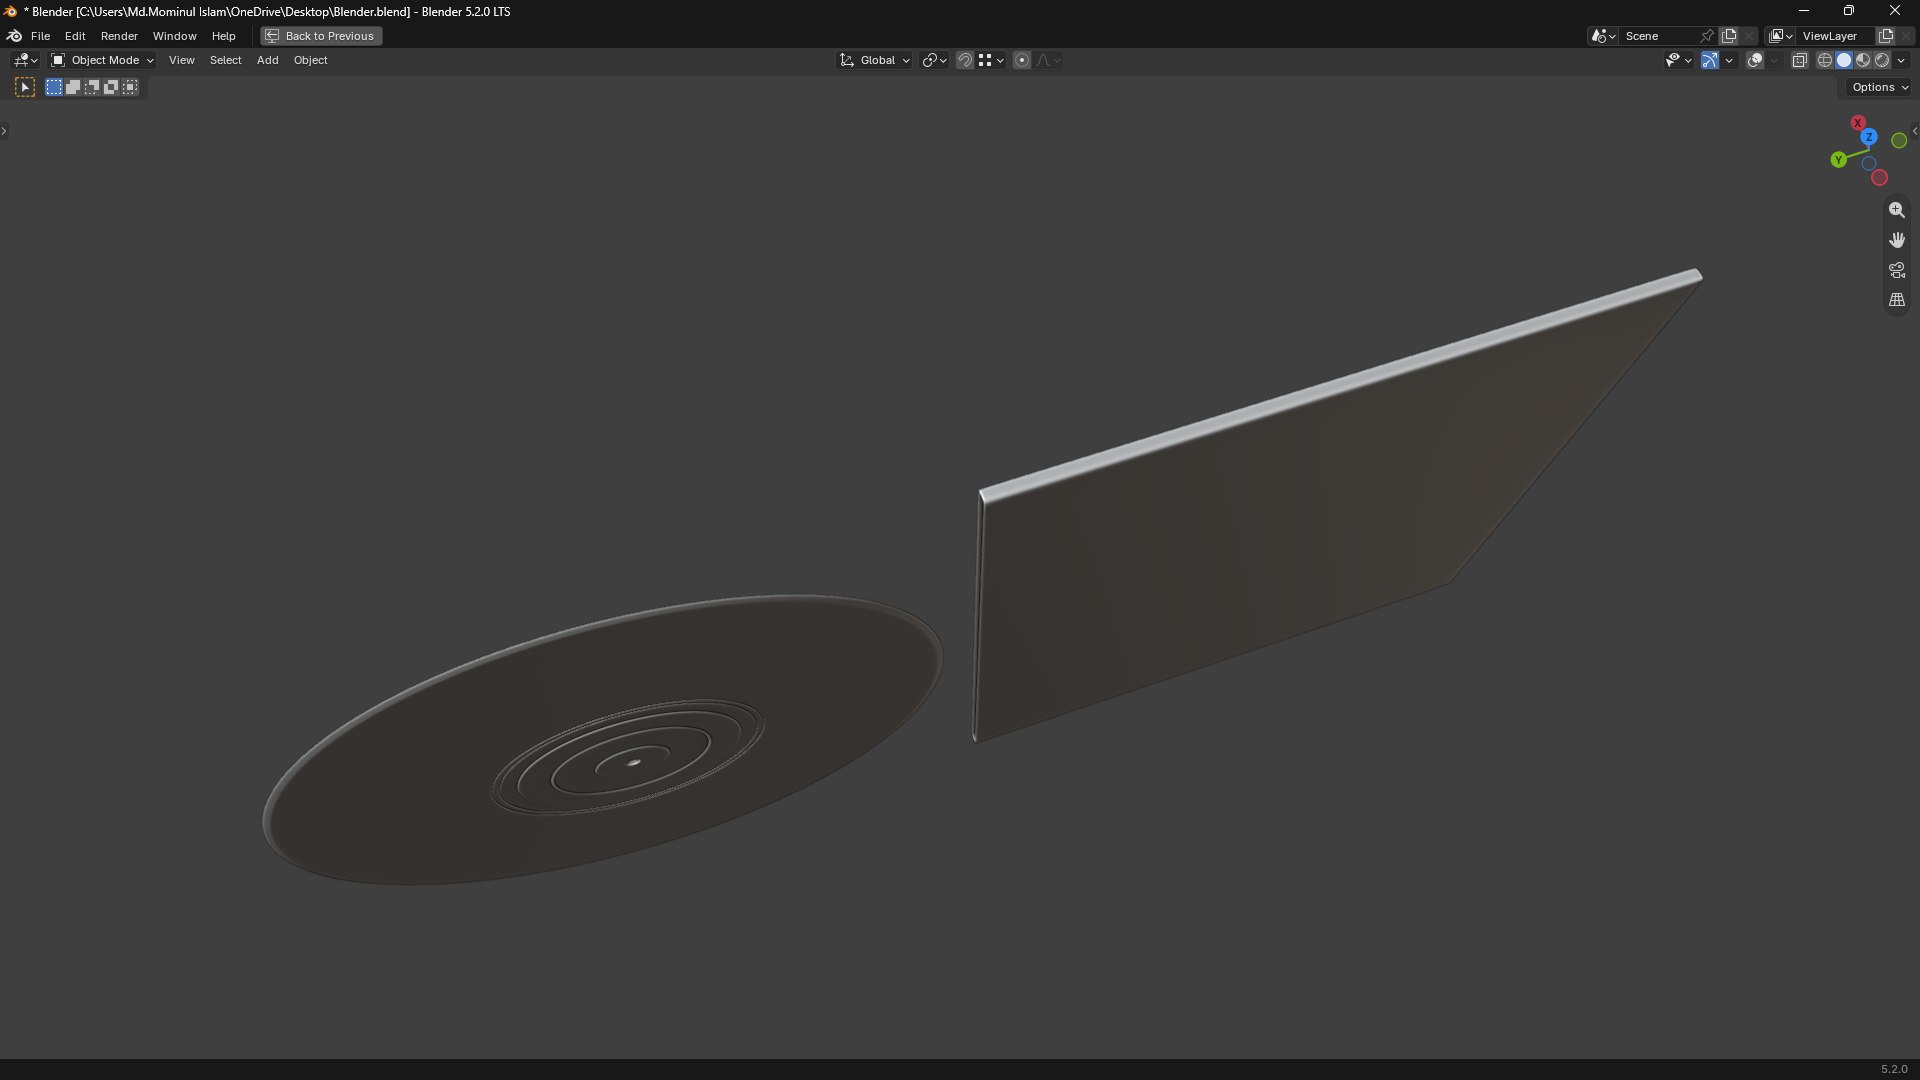The image size is (1920, 1080).
Task: Click the ViewLayer name field
Action: click(1836, 36)
